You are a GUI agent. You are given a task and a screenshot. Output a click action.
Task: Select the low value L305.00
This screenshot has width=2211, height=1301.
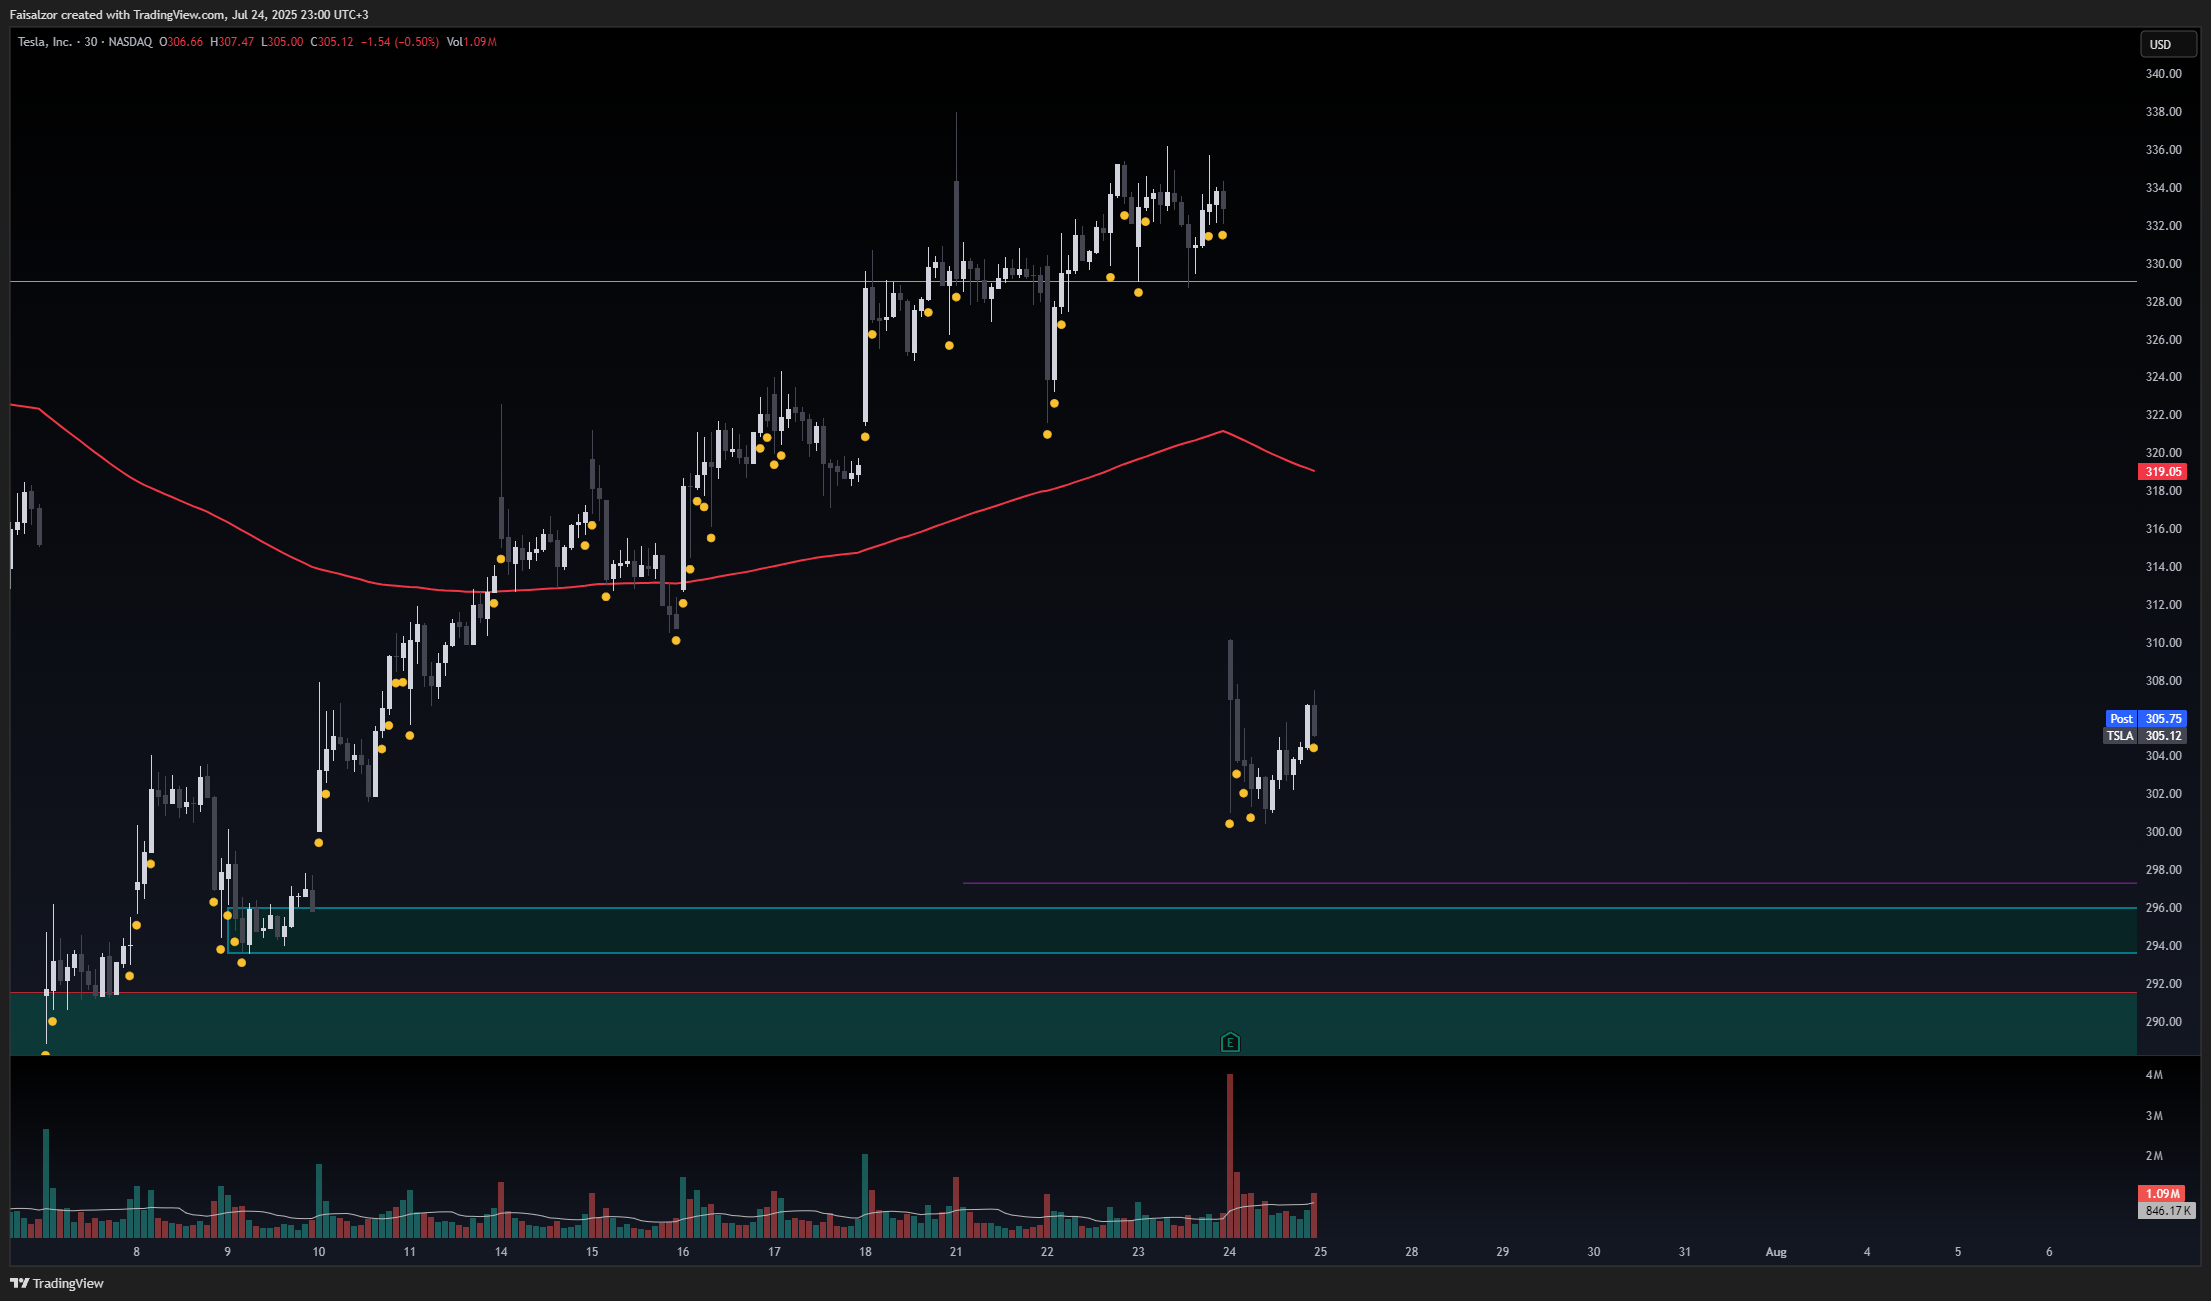(x=282, y=42)
